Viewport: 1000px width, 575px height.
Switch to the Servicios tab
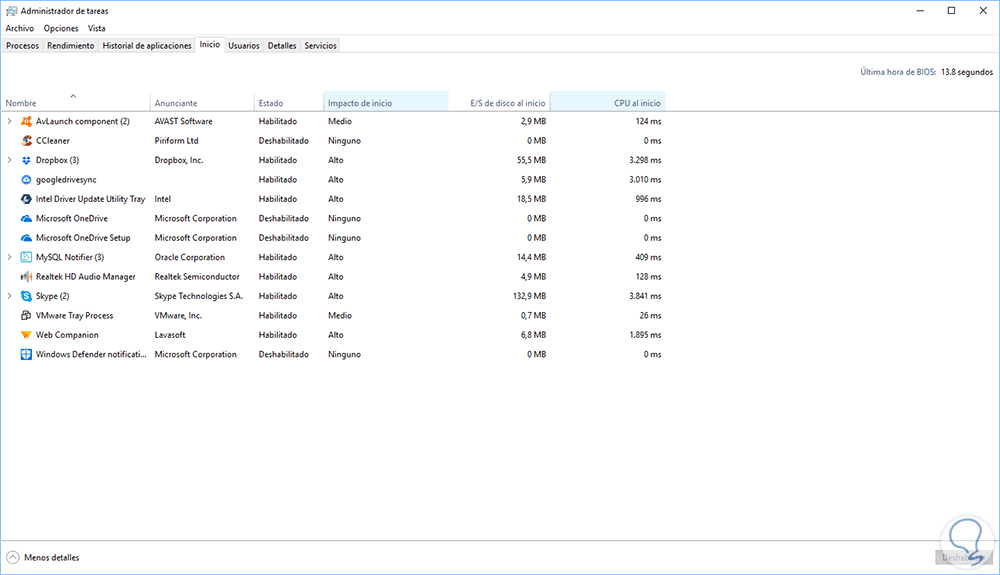pyautogui.click(x=320, y=45)
